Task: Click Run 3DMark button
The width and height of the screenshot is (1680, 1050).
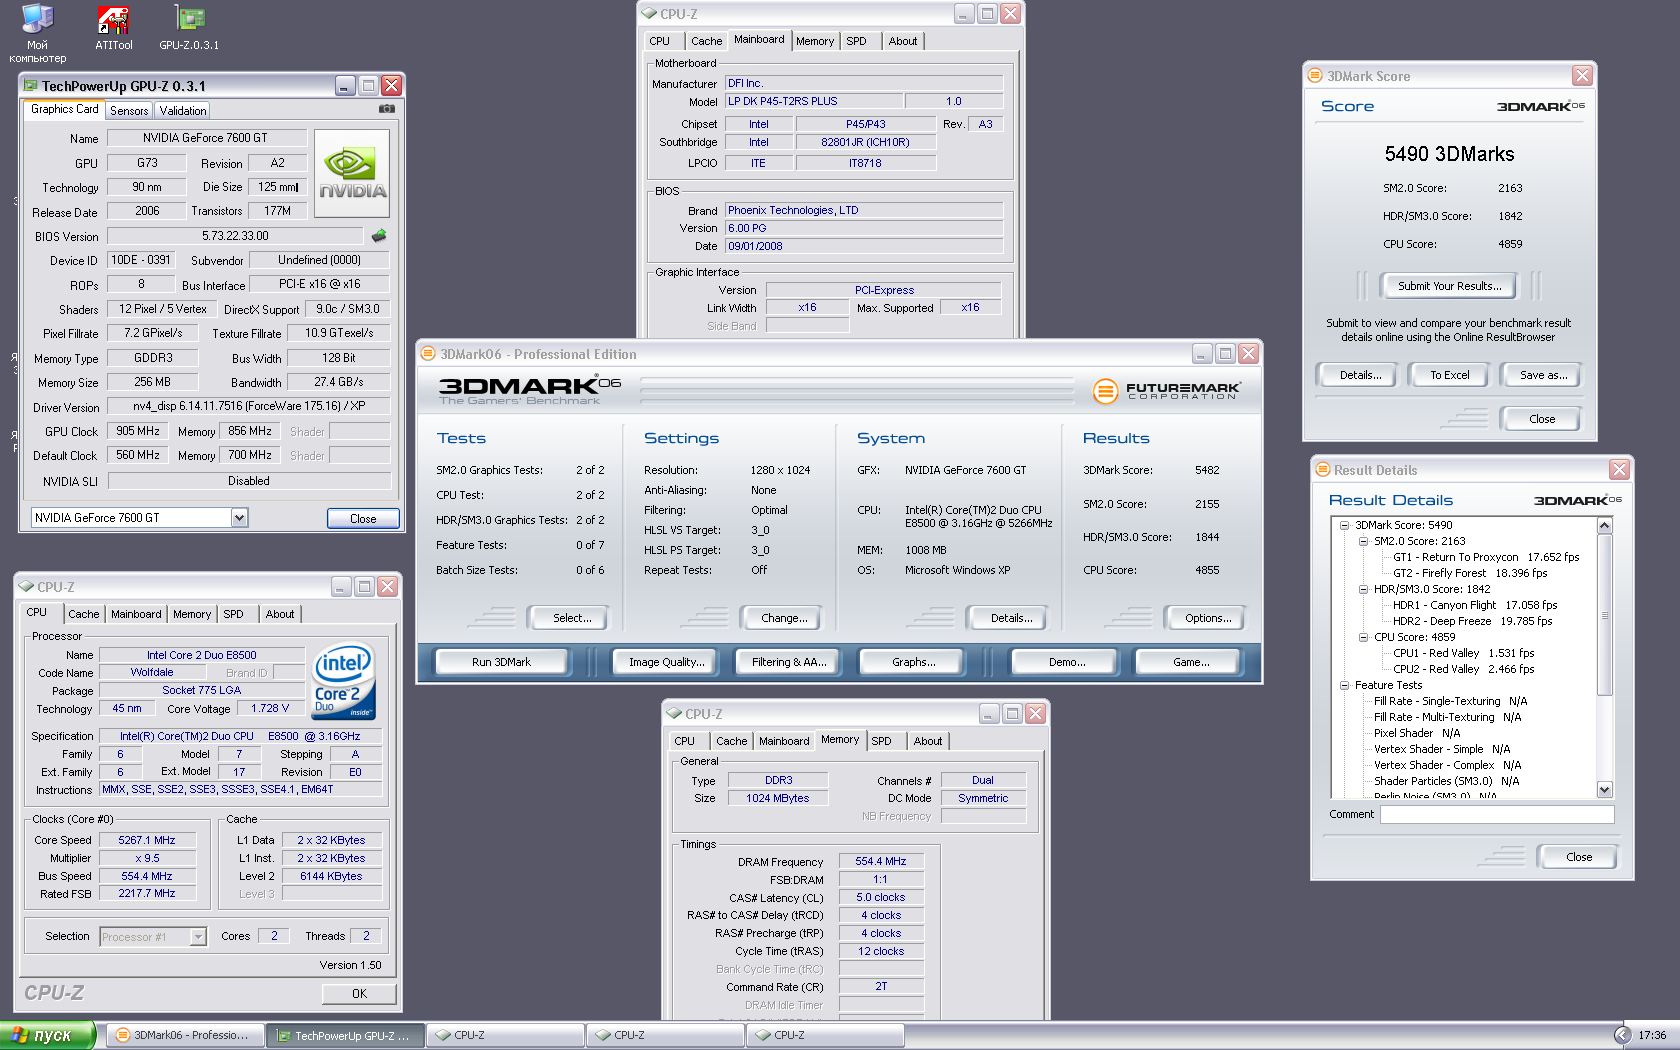Action: 501,662
